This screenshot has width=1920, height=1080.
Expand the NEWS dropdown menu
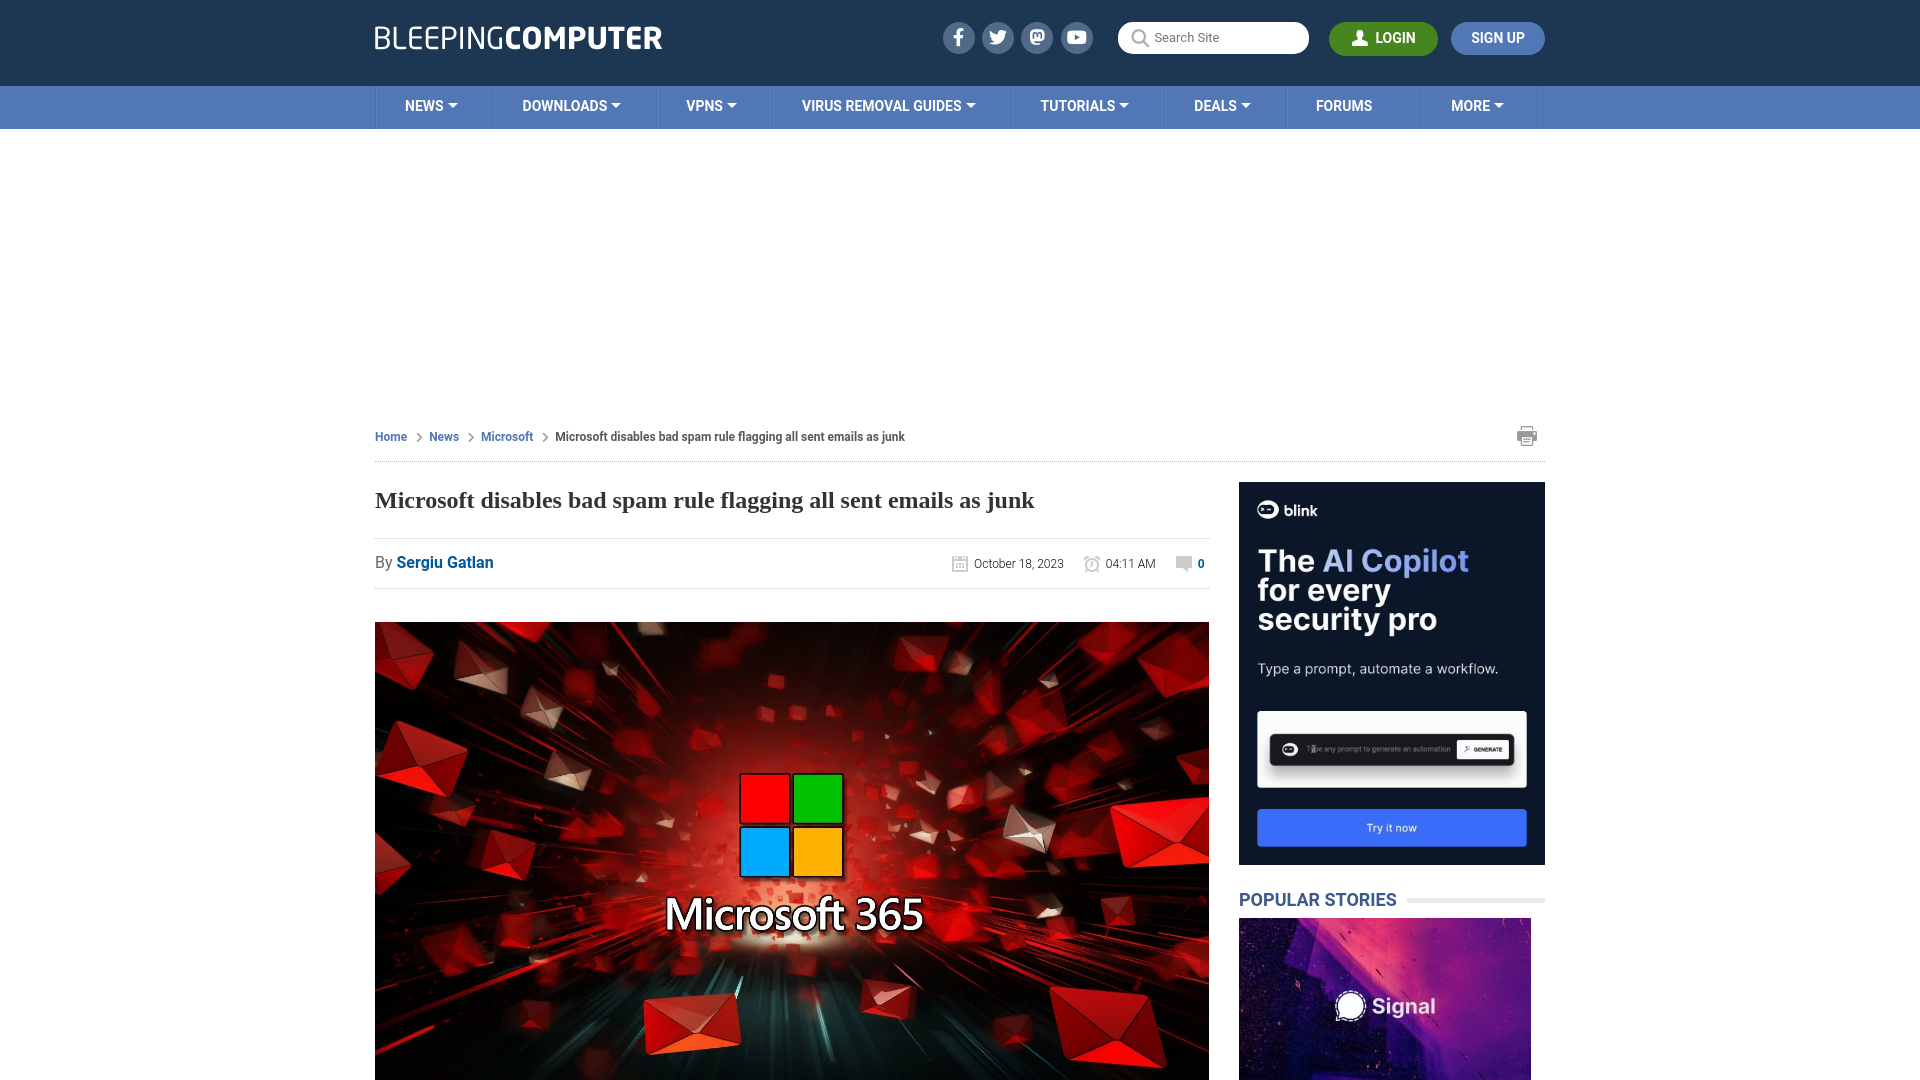(431, 105)
